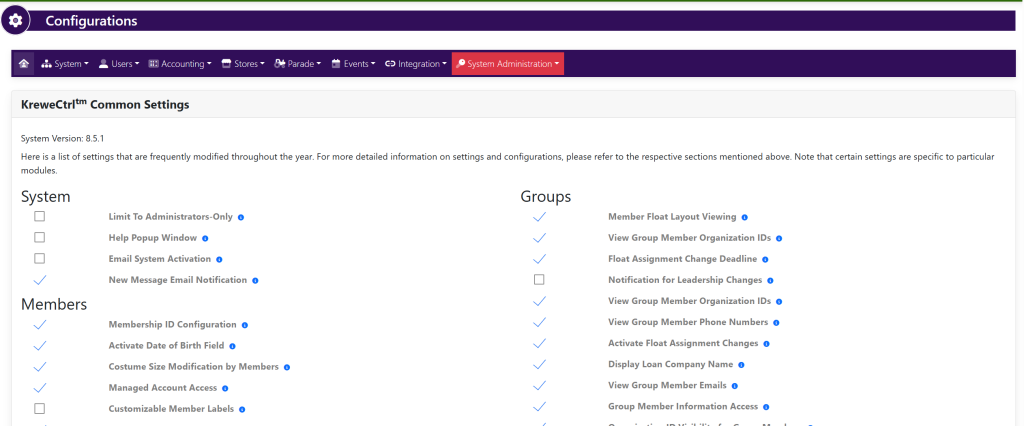Enable the Limit To Administrators-Only checkbox
The width and height of the screenshot is (1024, 426).
[x=40, y=216]
